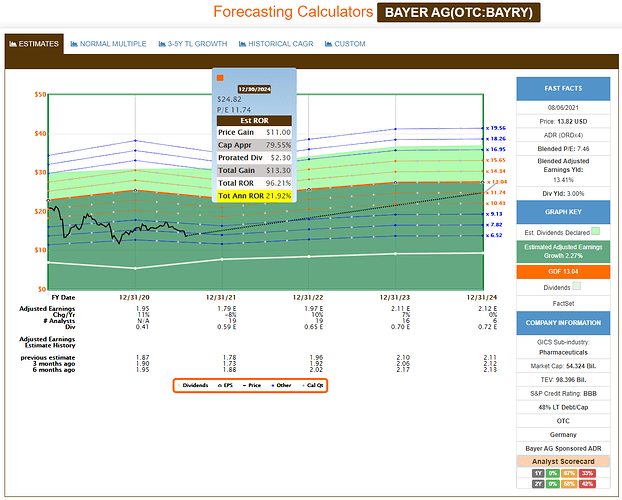
Task: Click the green 0% badge in 1Y row
Action: pyautogui.click(x=553, y=473)
